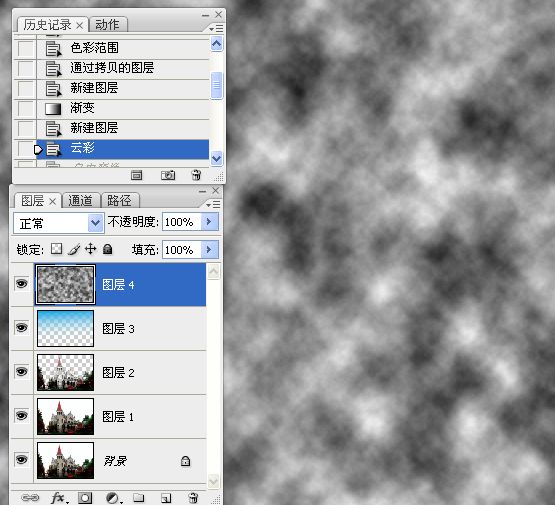Delete current history state with trash icon
Image resolution: width=555 pixels, height=505 pixels.
pos(196,175)
